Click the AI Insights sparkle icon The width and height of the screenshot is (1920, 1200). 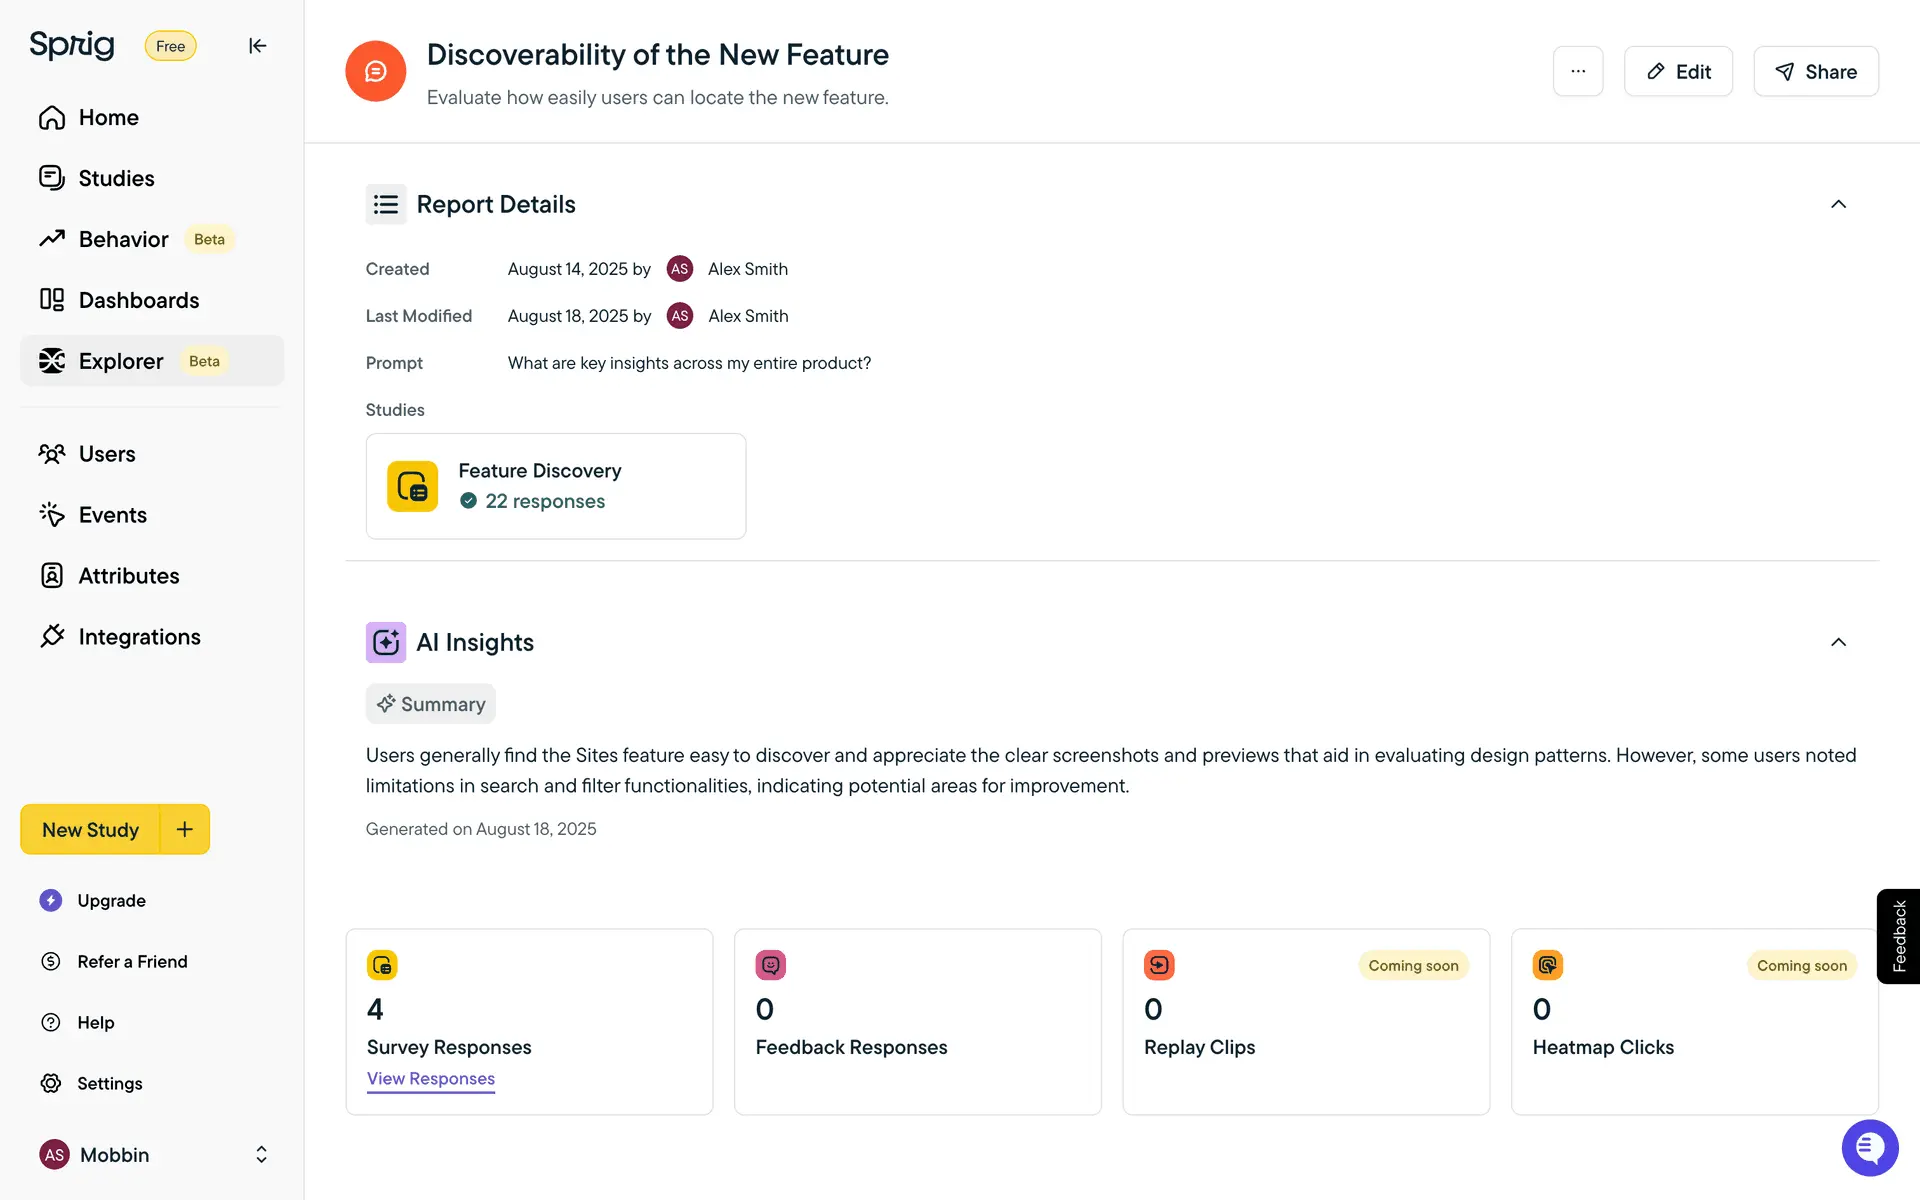(x=385, y=642)
